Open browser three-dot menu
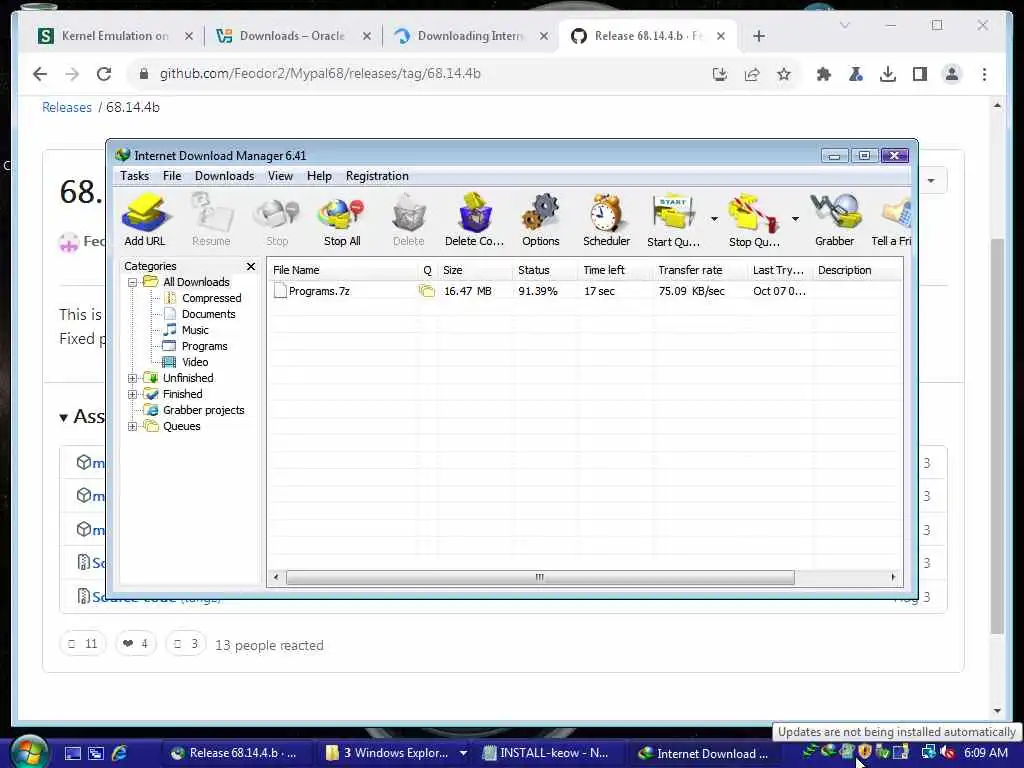Viewport: 1024px width, 768px height. point(984,74)
